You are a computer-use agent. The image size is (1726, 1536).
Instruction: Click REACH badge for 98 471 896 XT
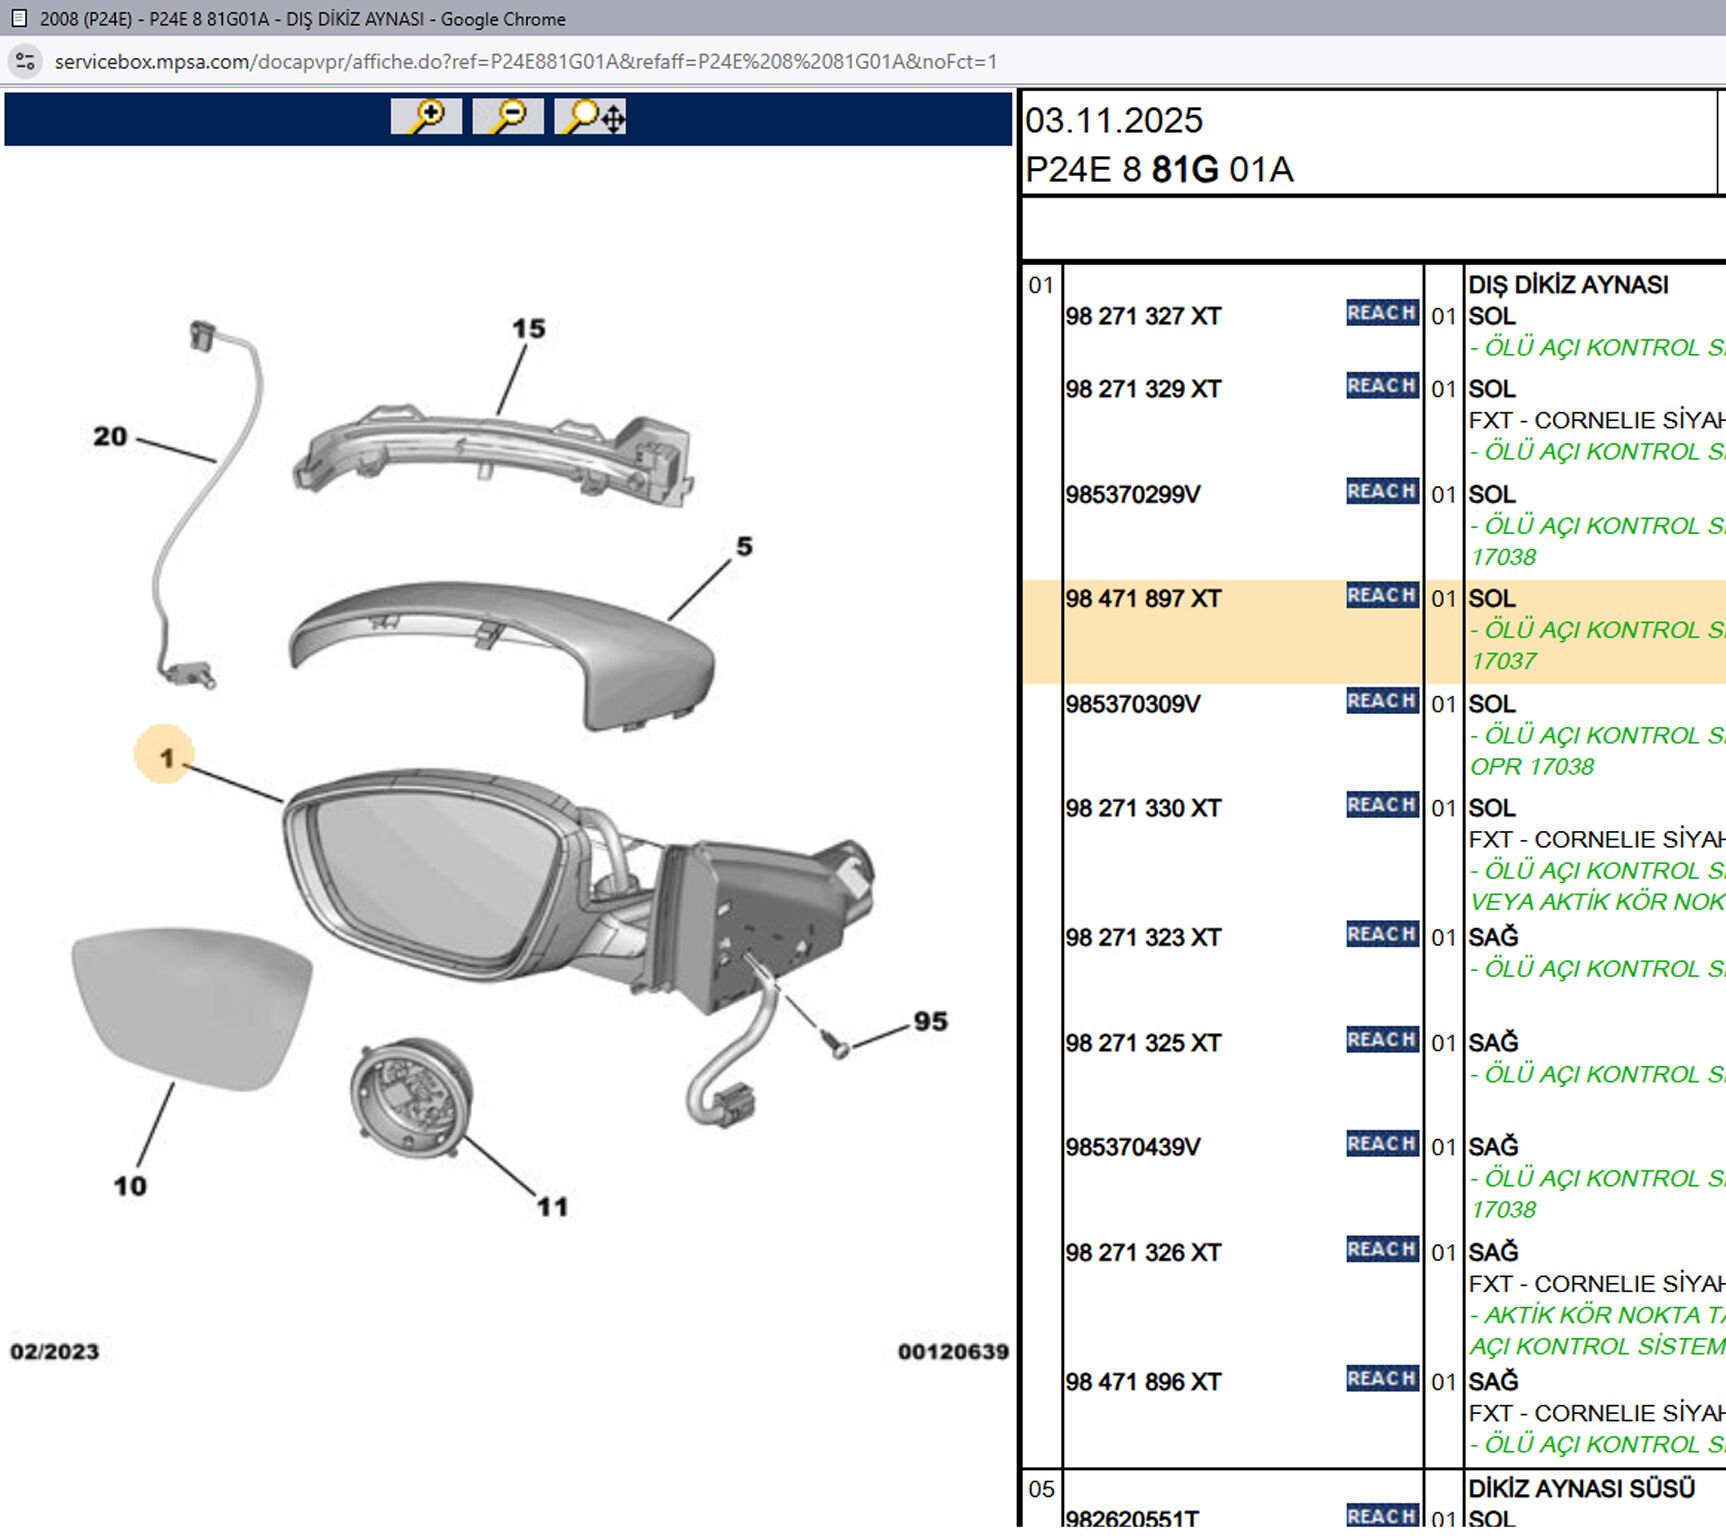point(1381,1379)
